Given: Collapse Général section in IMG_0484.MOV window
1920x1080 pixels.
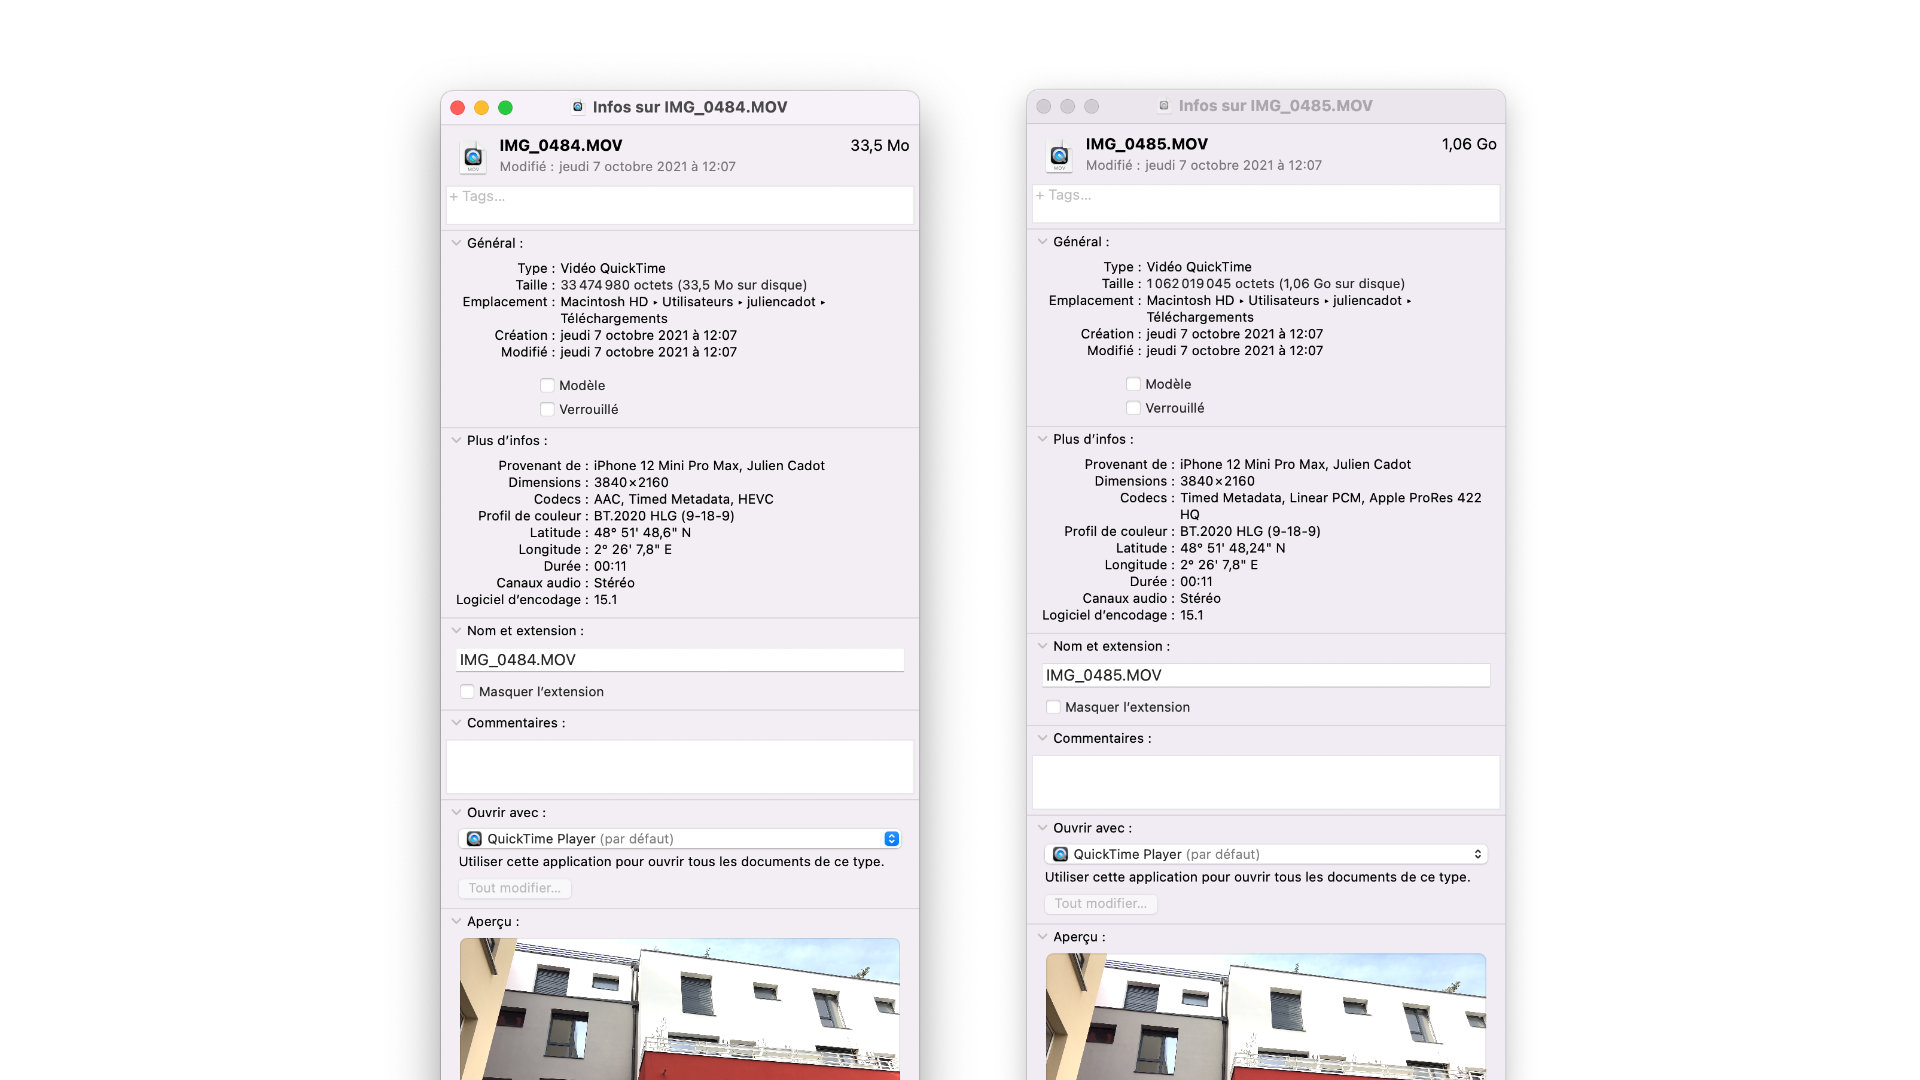Looking at the screenshot, I should point(456,243).
